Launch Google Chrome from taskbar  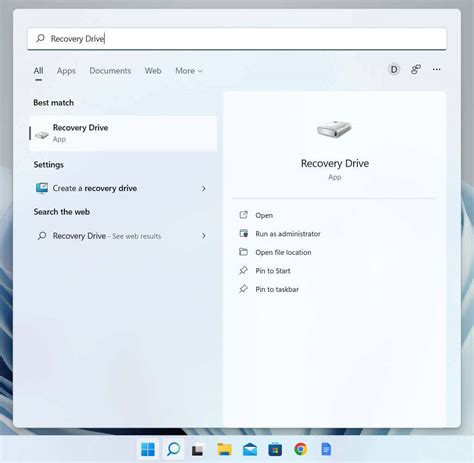301,449
